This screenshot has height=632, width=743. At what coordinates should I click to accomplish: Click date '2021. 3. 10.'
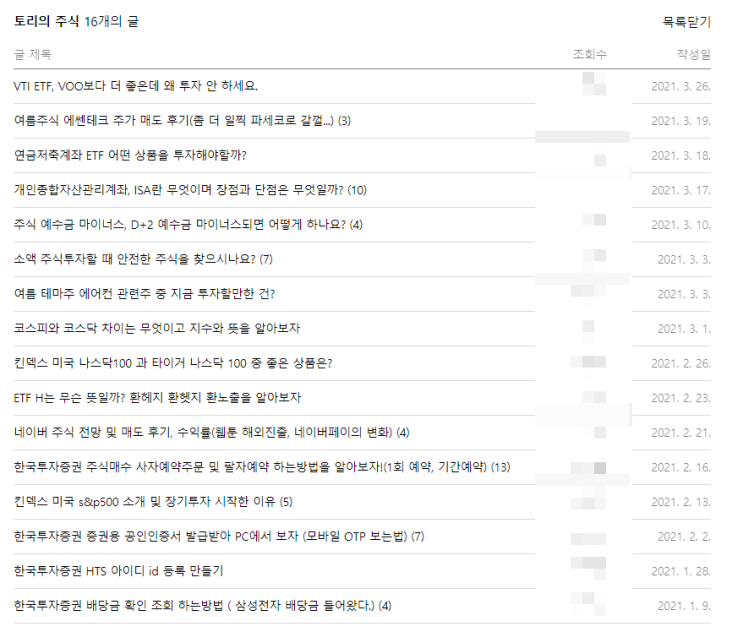coord(681,225)
